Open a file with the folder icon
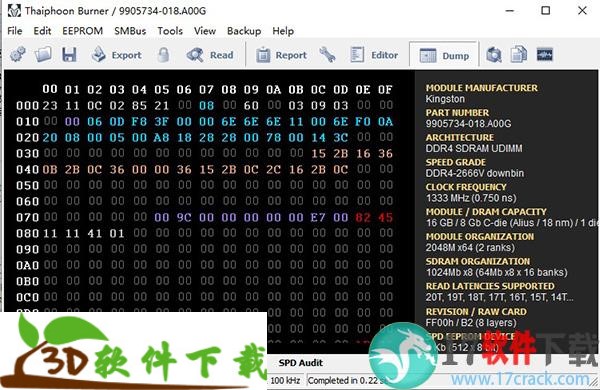The image size is (600, 390). [43, 55]
